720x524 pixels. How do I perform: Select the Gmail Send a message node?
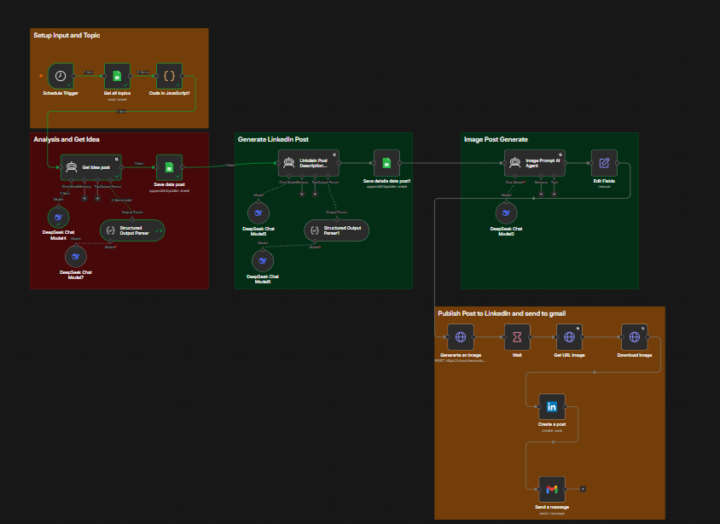click(x=552, y=490)
